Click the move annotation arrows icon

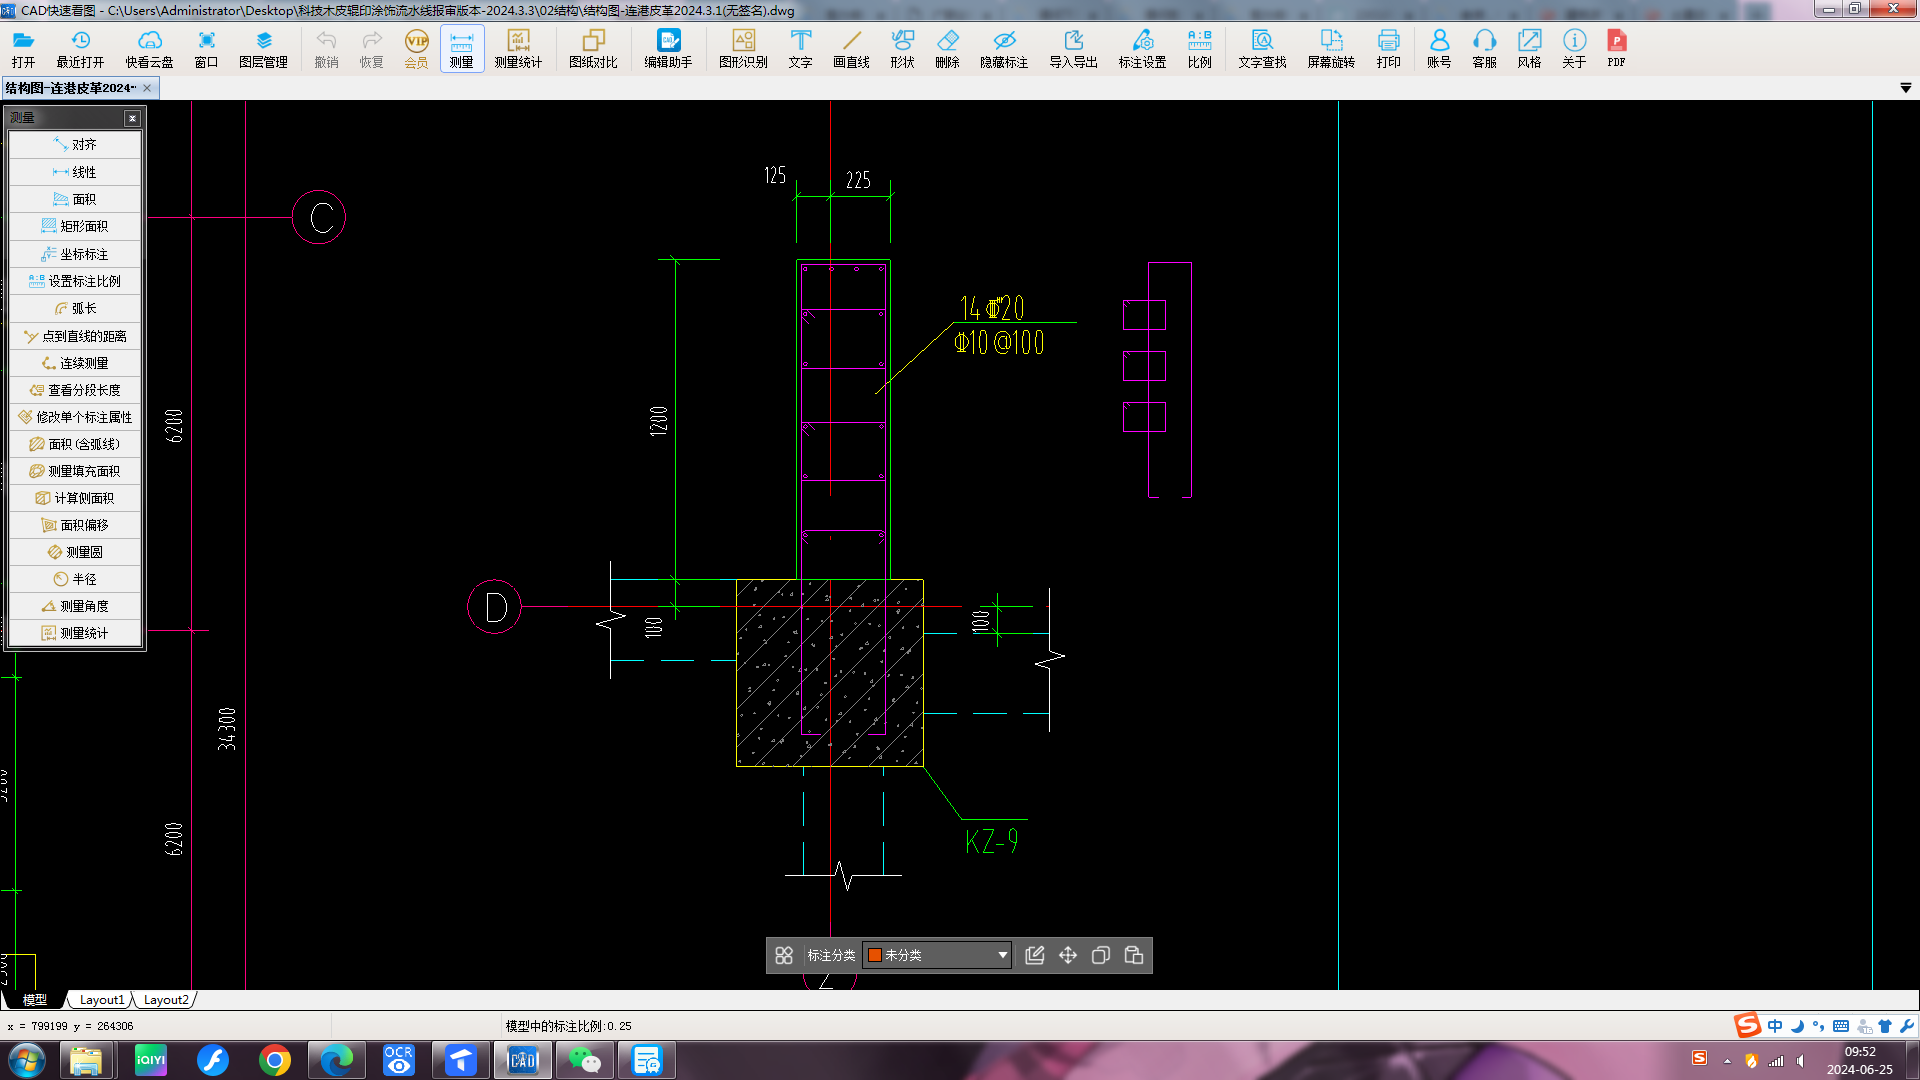(x=1068, y=955)
